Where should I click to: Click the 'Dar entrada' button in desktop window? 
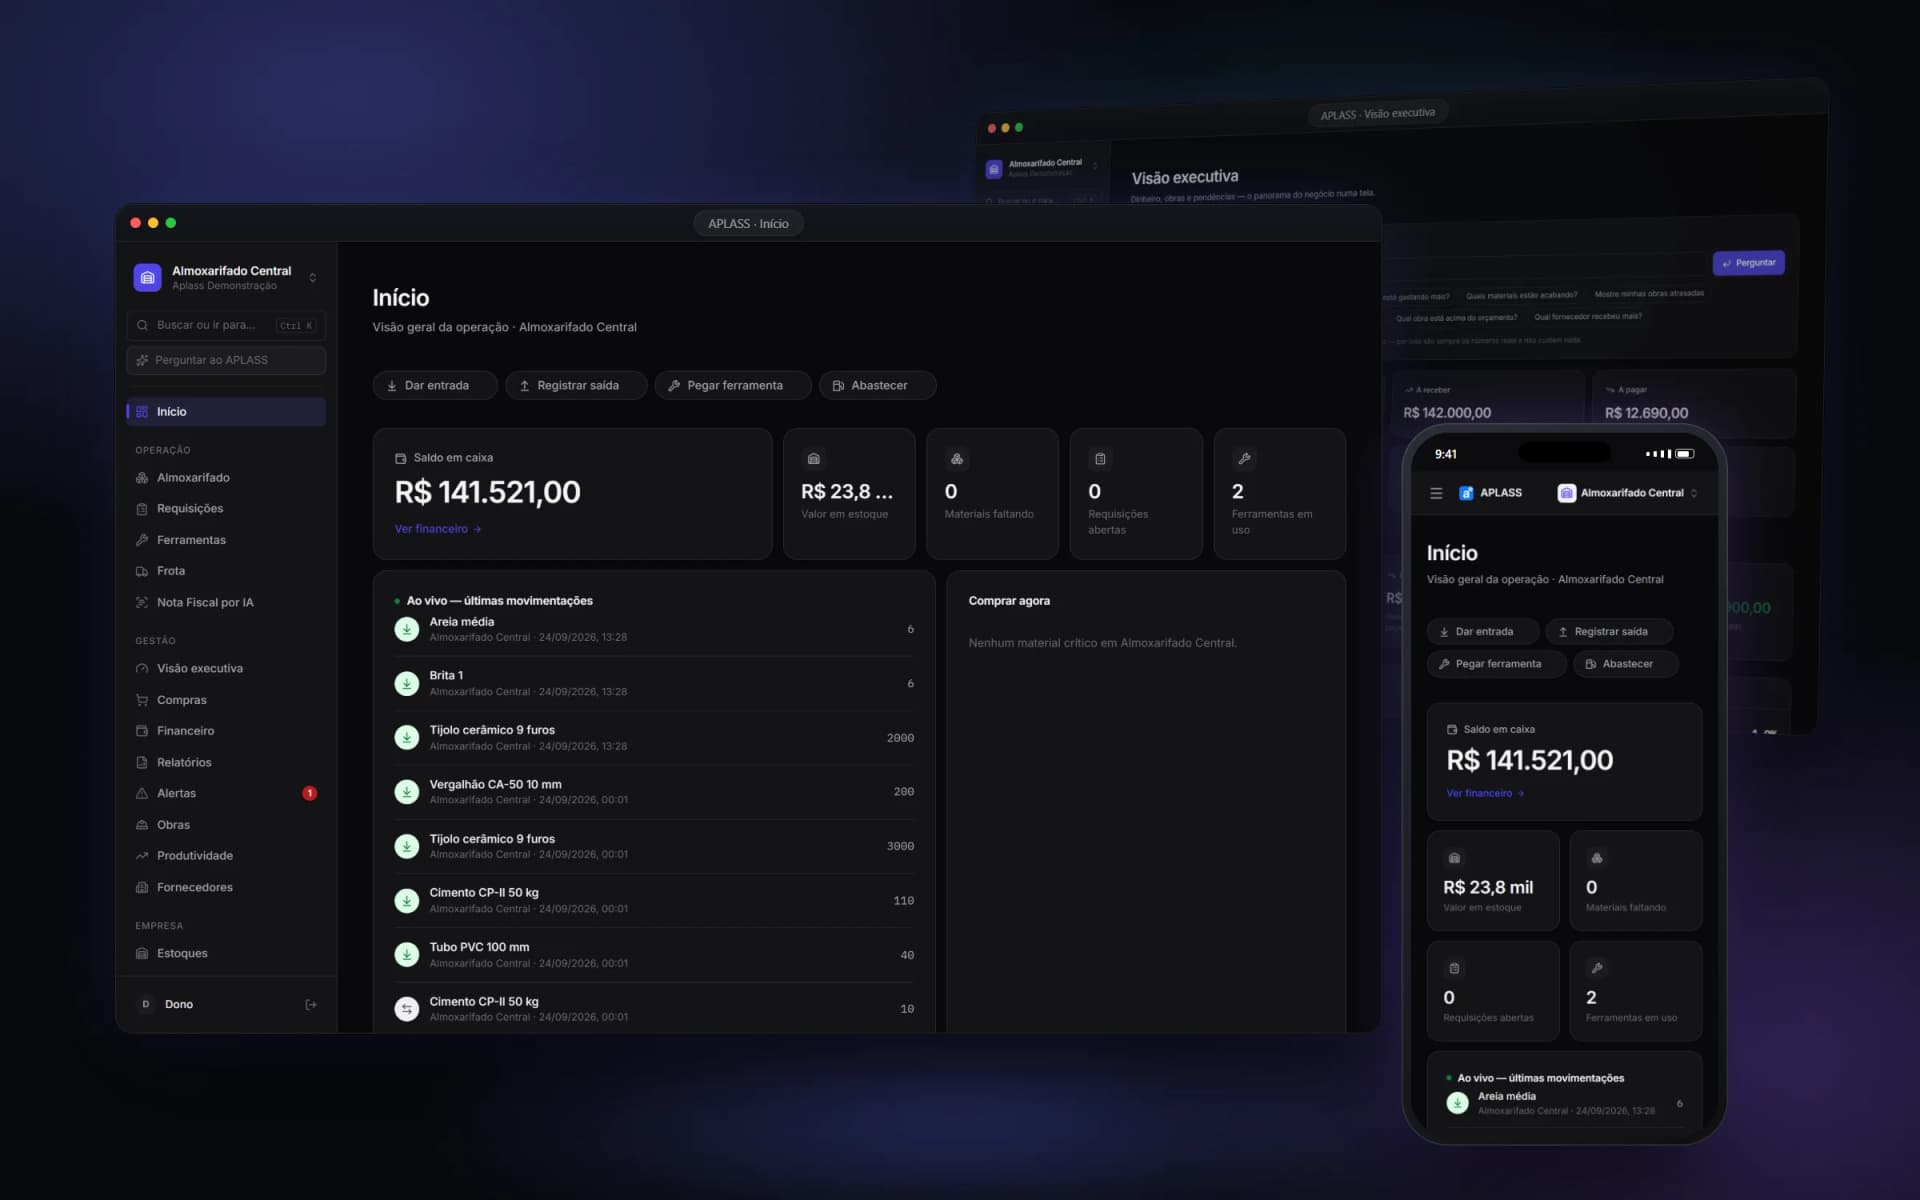[435, 386]
